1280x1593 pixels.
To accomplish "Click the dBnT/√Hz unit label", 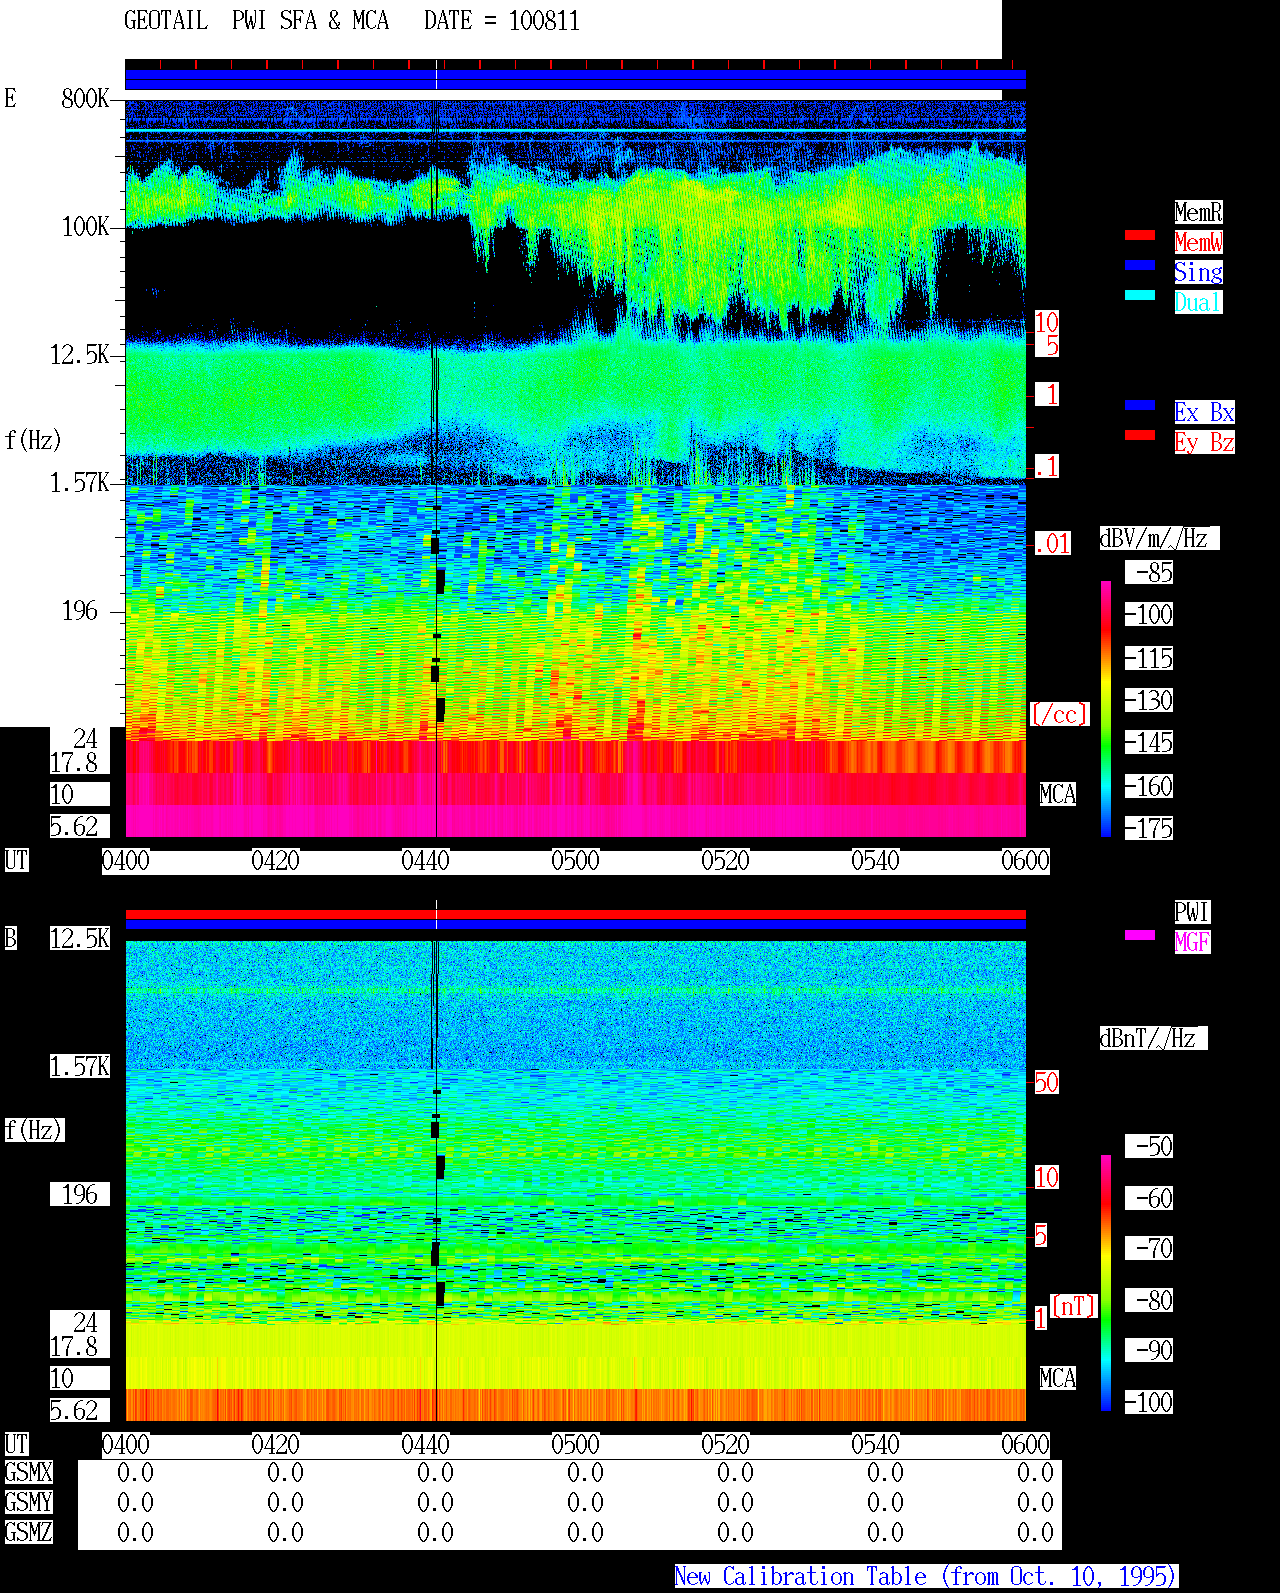I will (x=1153, y=1038).
